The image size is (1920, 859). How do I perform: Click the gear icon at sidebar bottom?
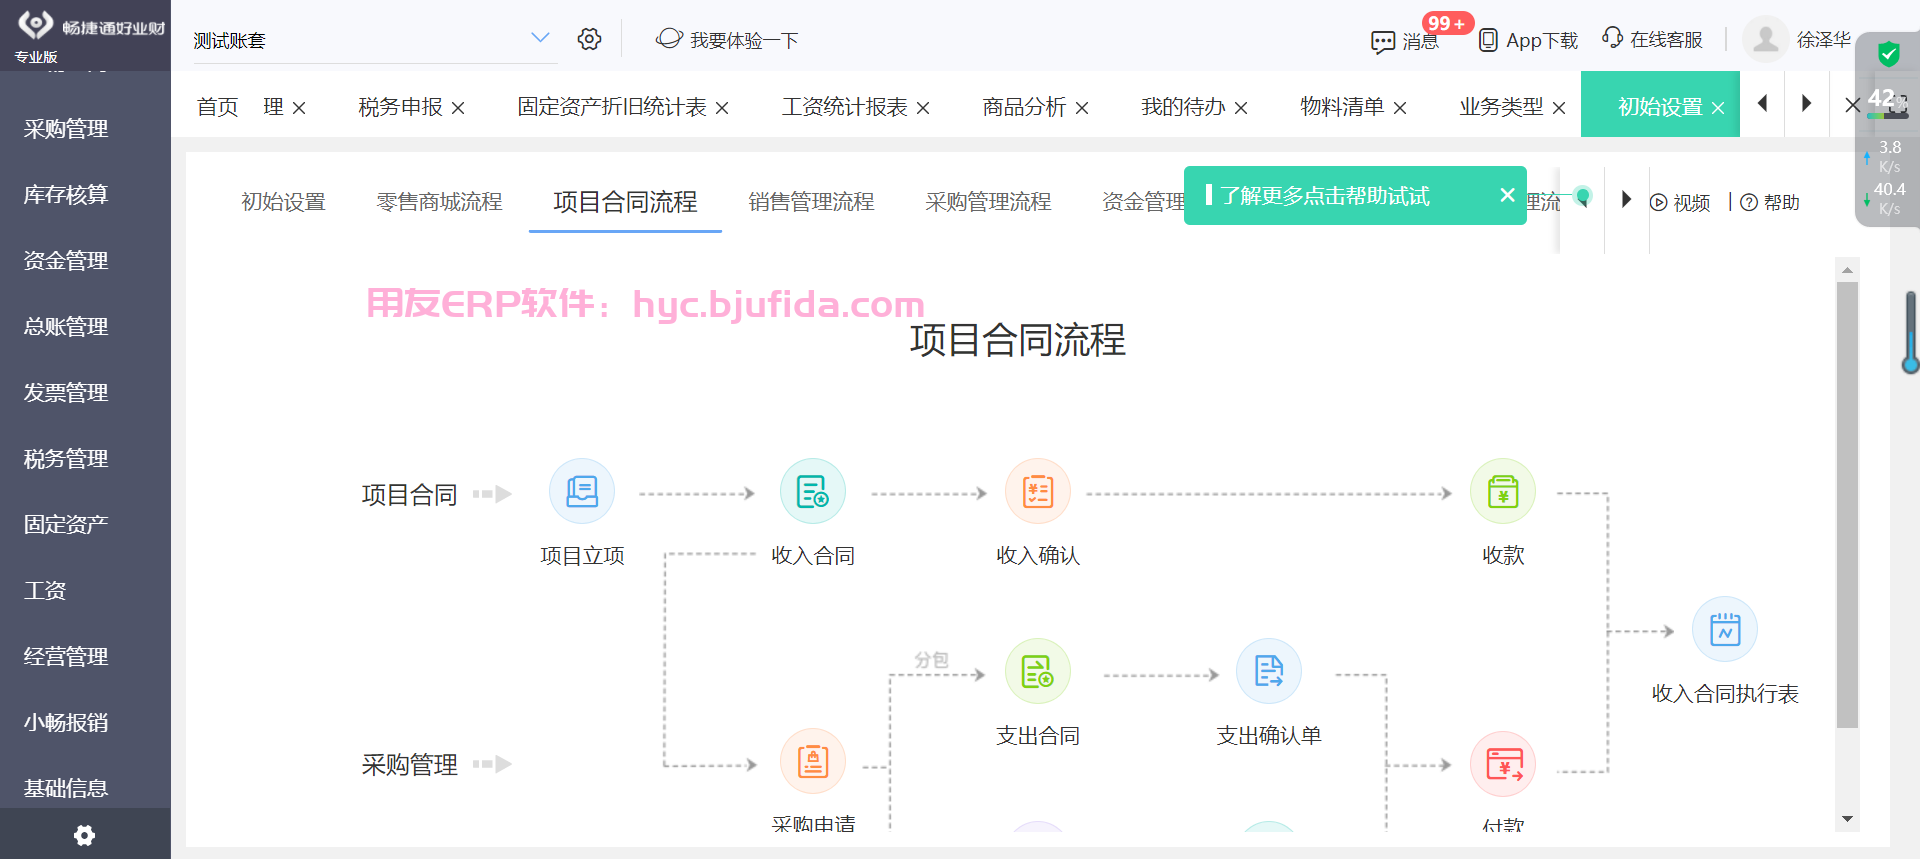85,835
